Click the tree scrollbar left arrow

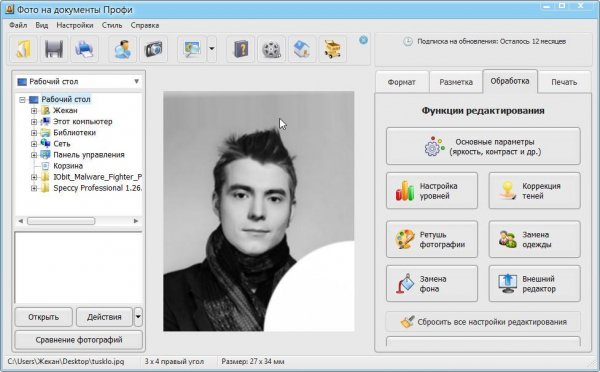(21, 221)
